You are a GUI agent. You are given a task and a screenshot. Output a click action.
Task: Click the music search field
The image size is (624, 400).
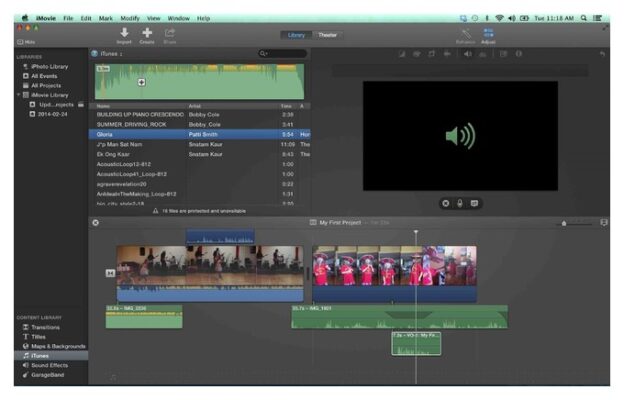(283, 53)
